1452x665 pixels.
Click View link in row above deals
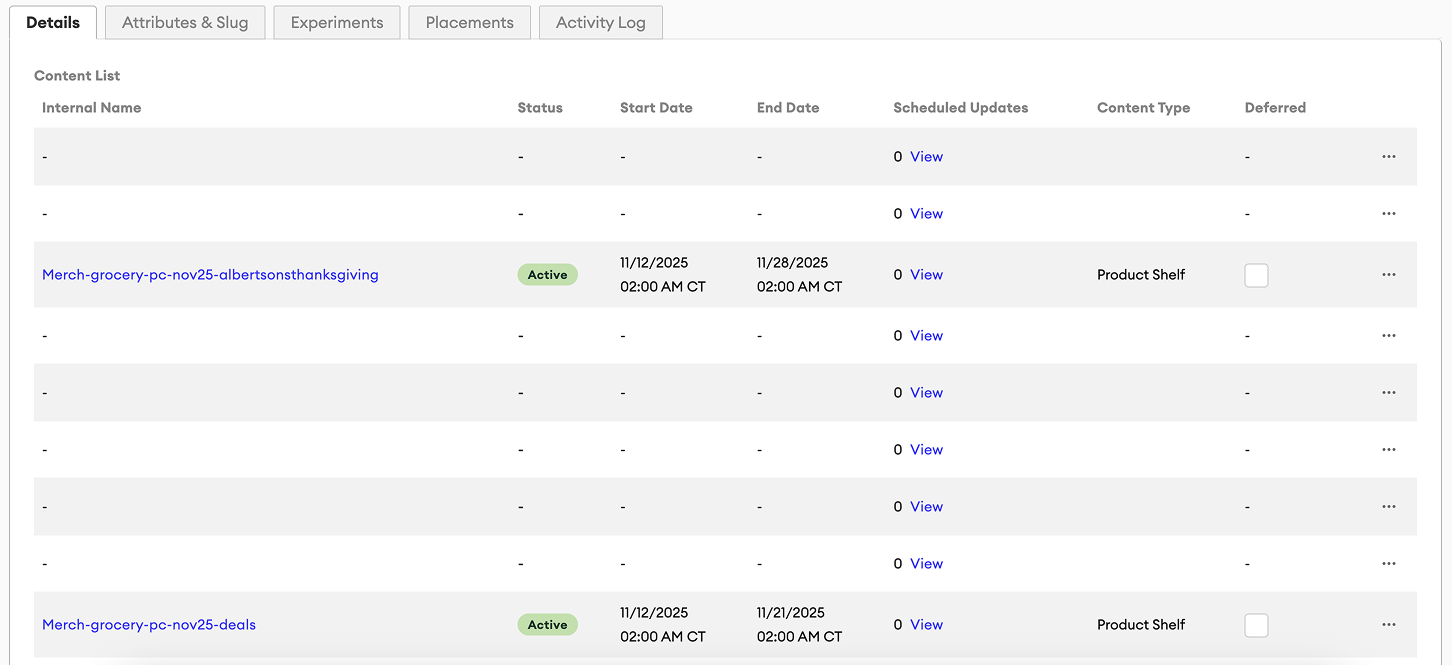[x=926, y=564]
